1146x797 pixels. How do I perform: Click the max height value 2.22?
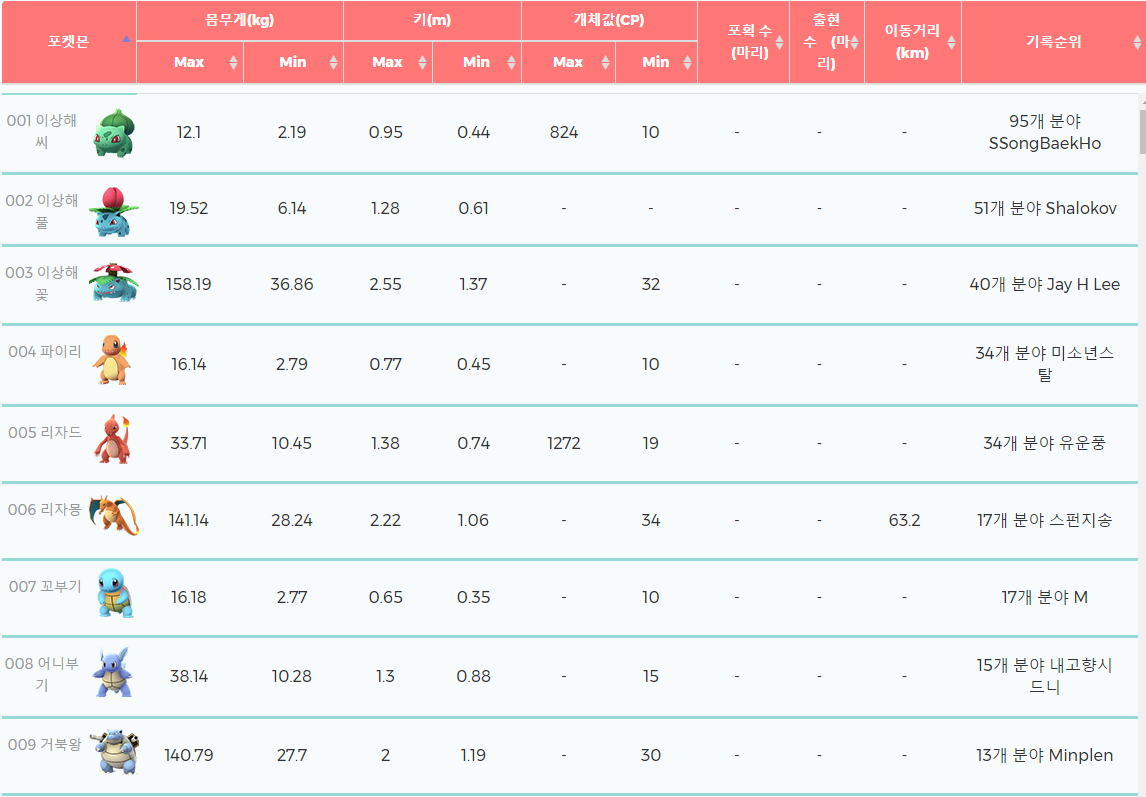click(x=385, y=521)
